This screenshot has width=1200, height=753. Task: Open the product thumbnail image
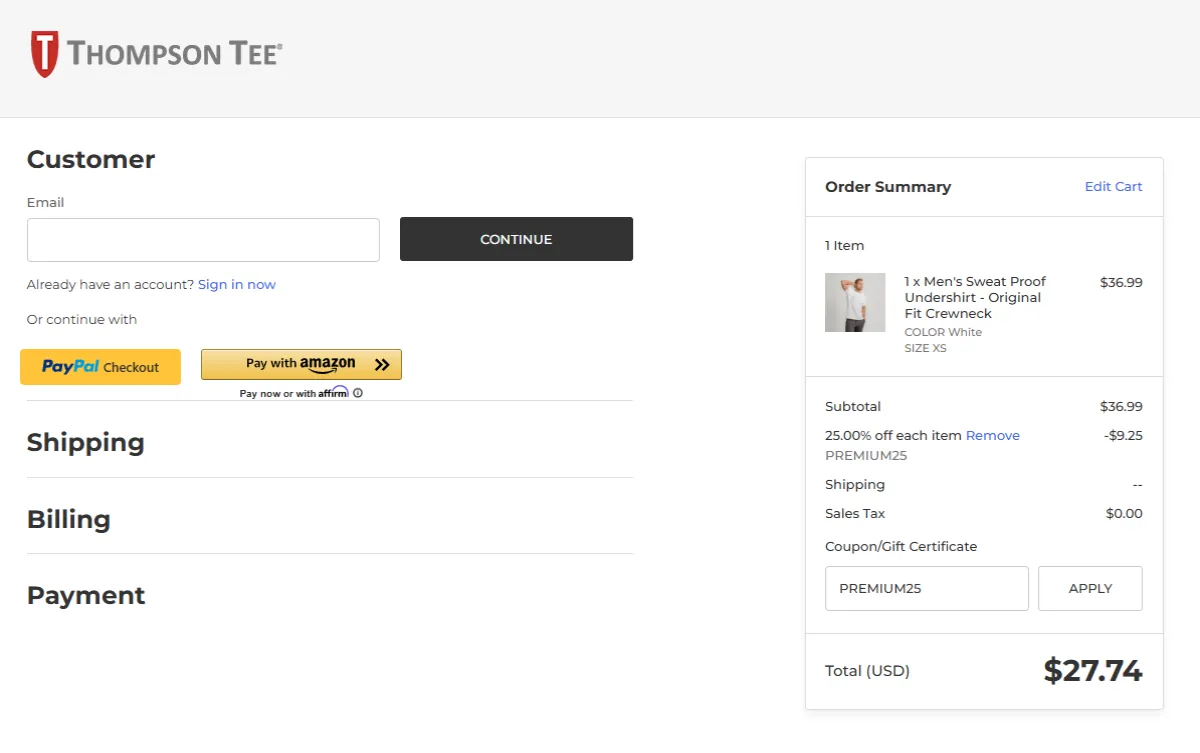pyautogui.click(x=855, y=302)
